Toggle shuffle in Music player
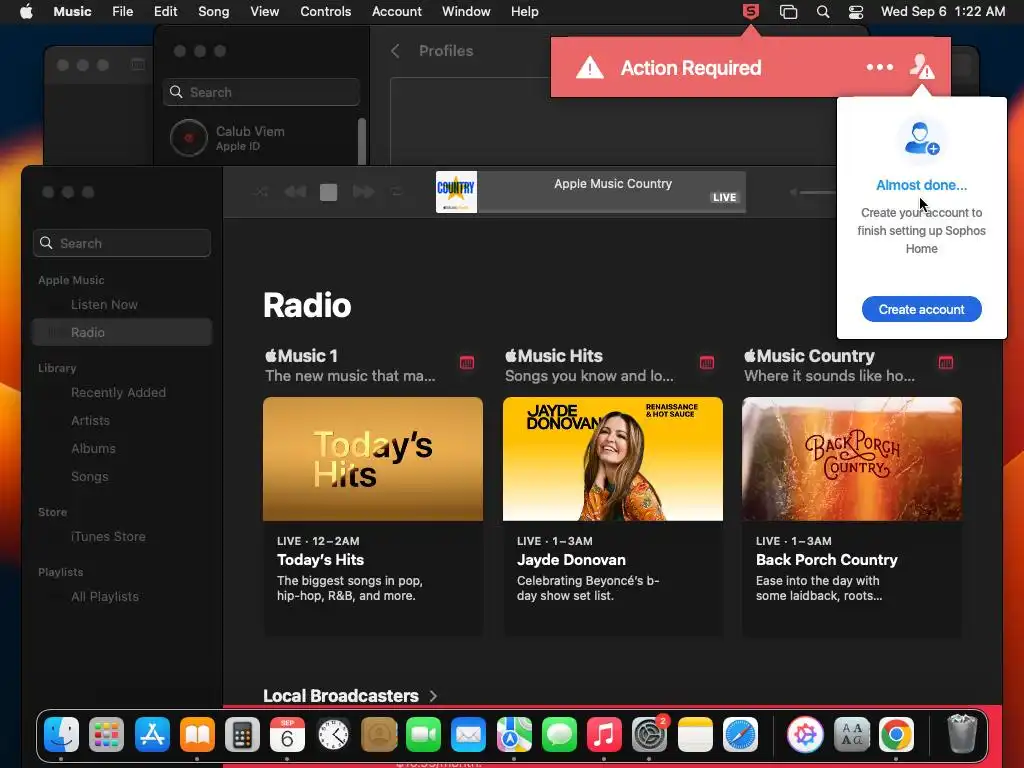This screenshot has width=1024, height=768. tap(261, 192)
